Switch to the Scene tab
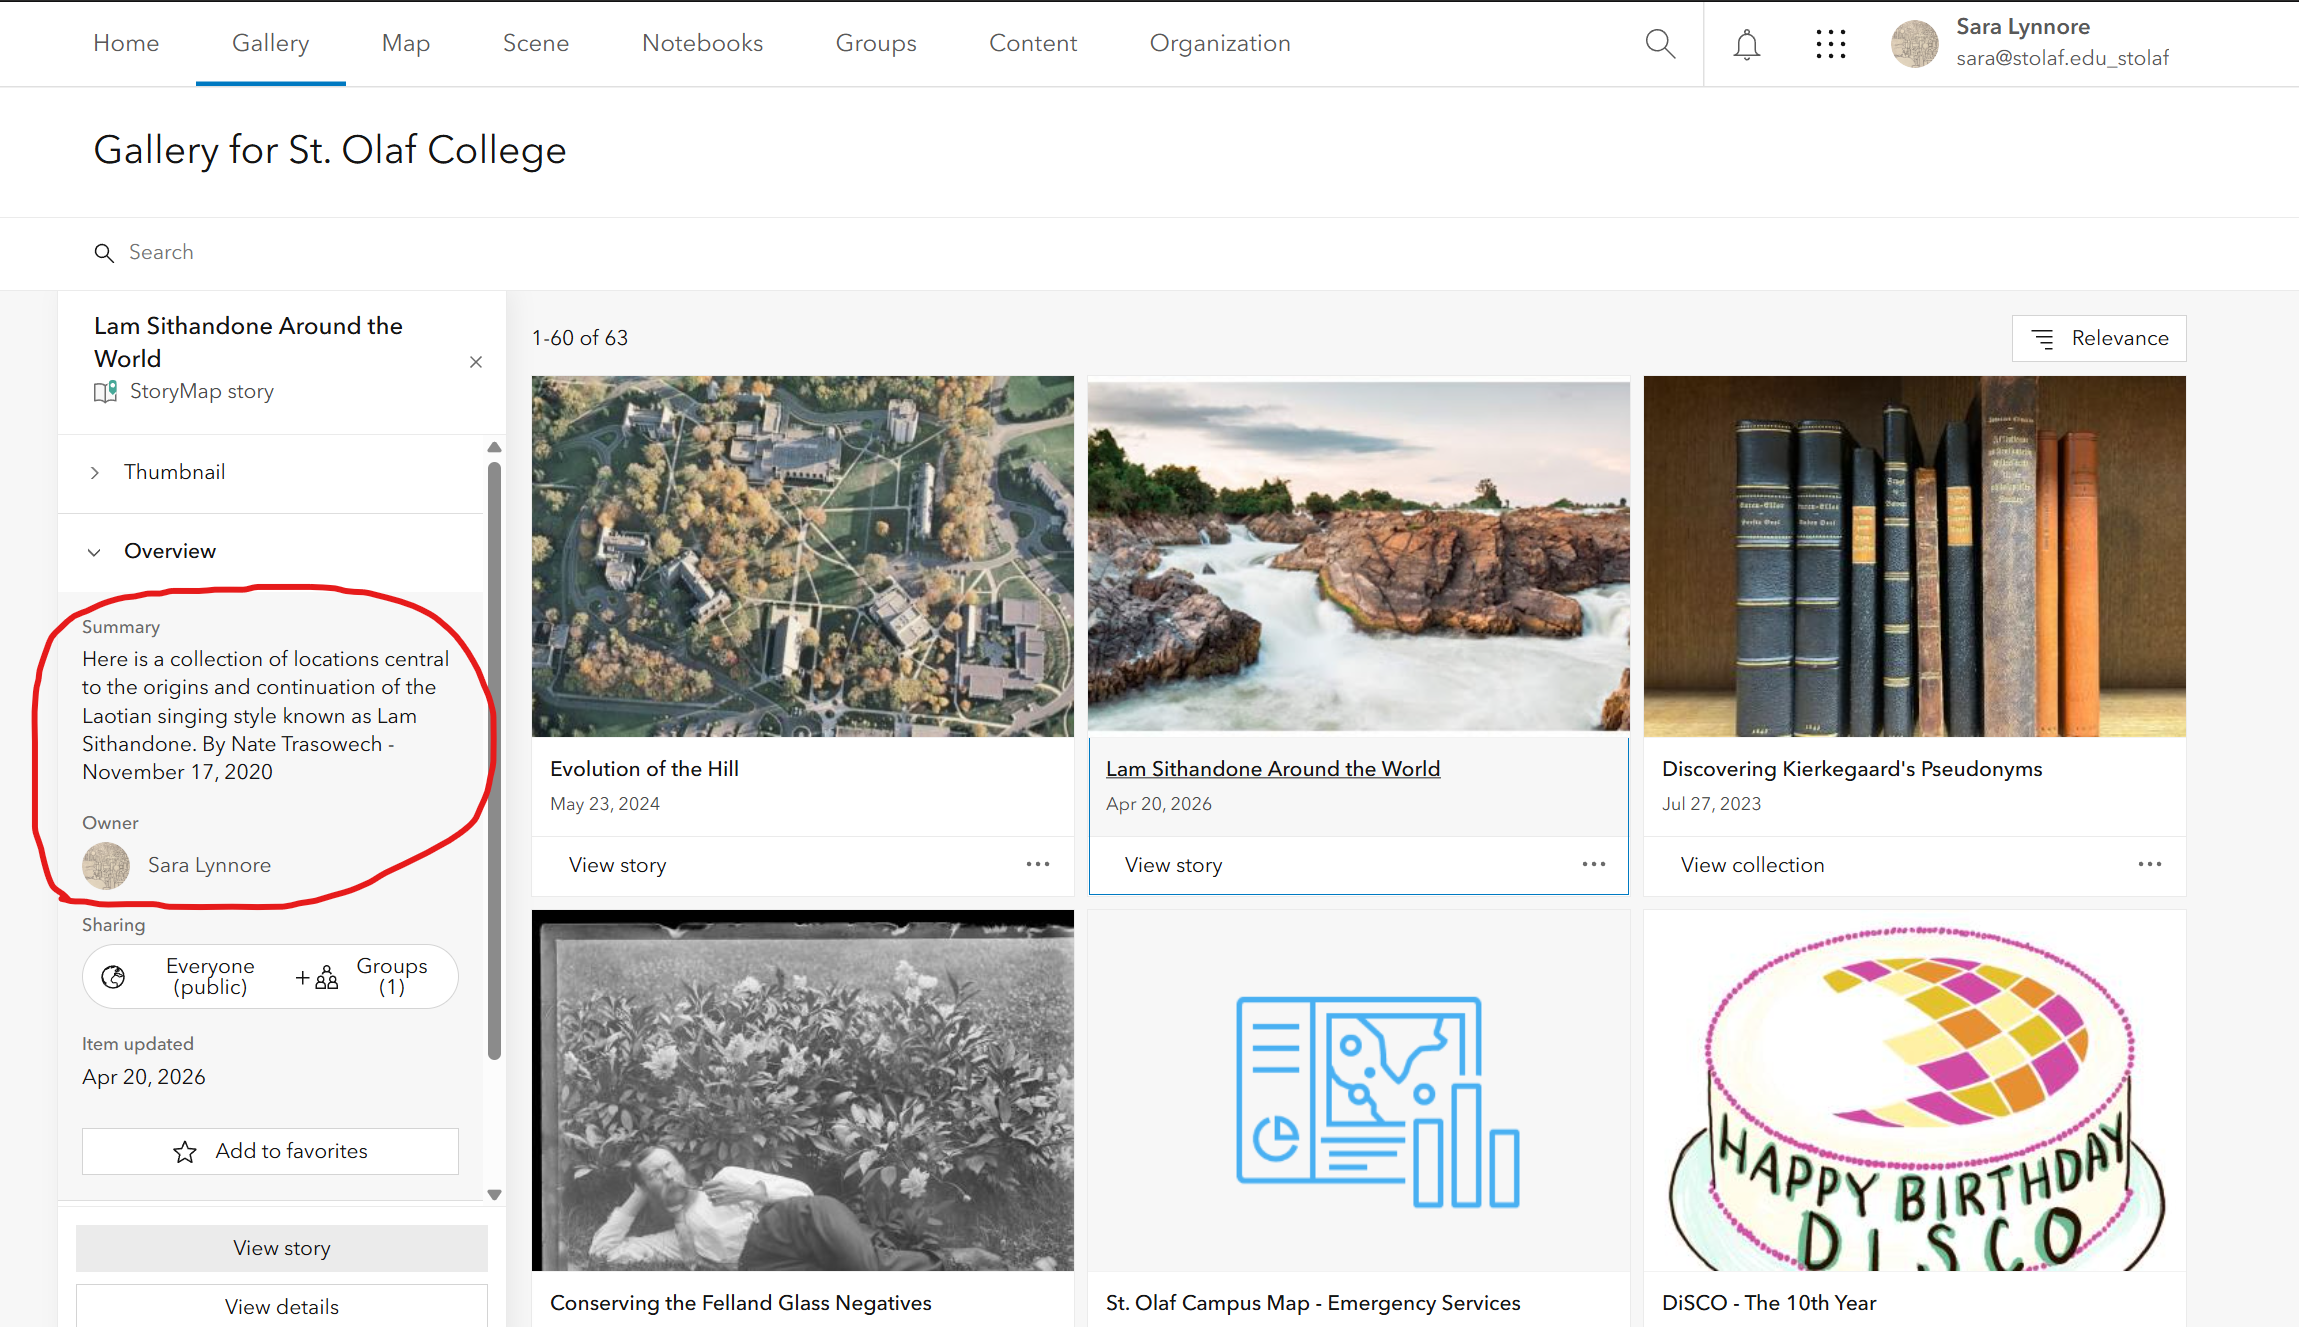 click(x=536, y=43)
